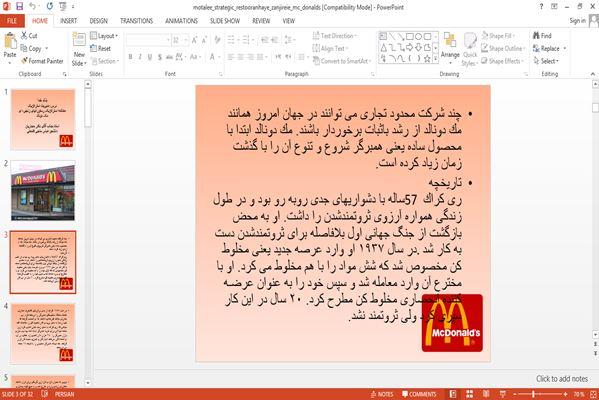Viewport: 599px width, 400px height.
Task: Insert a New Slide
Action: click(79, 50)
